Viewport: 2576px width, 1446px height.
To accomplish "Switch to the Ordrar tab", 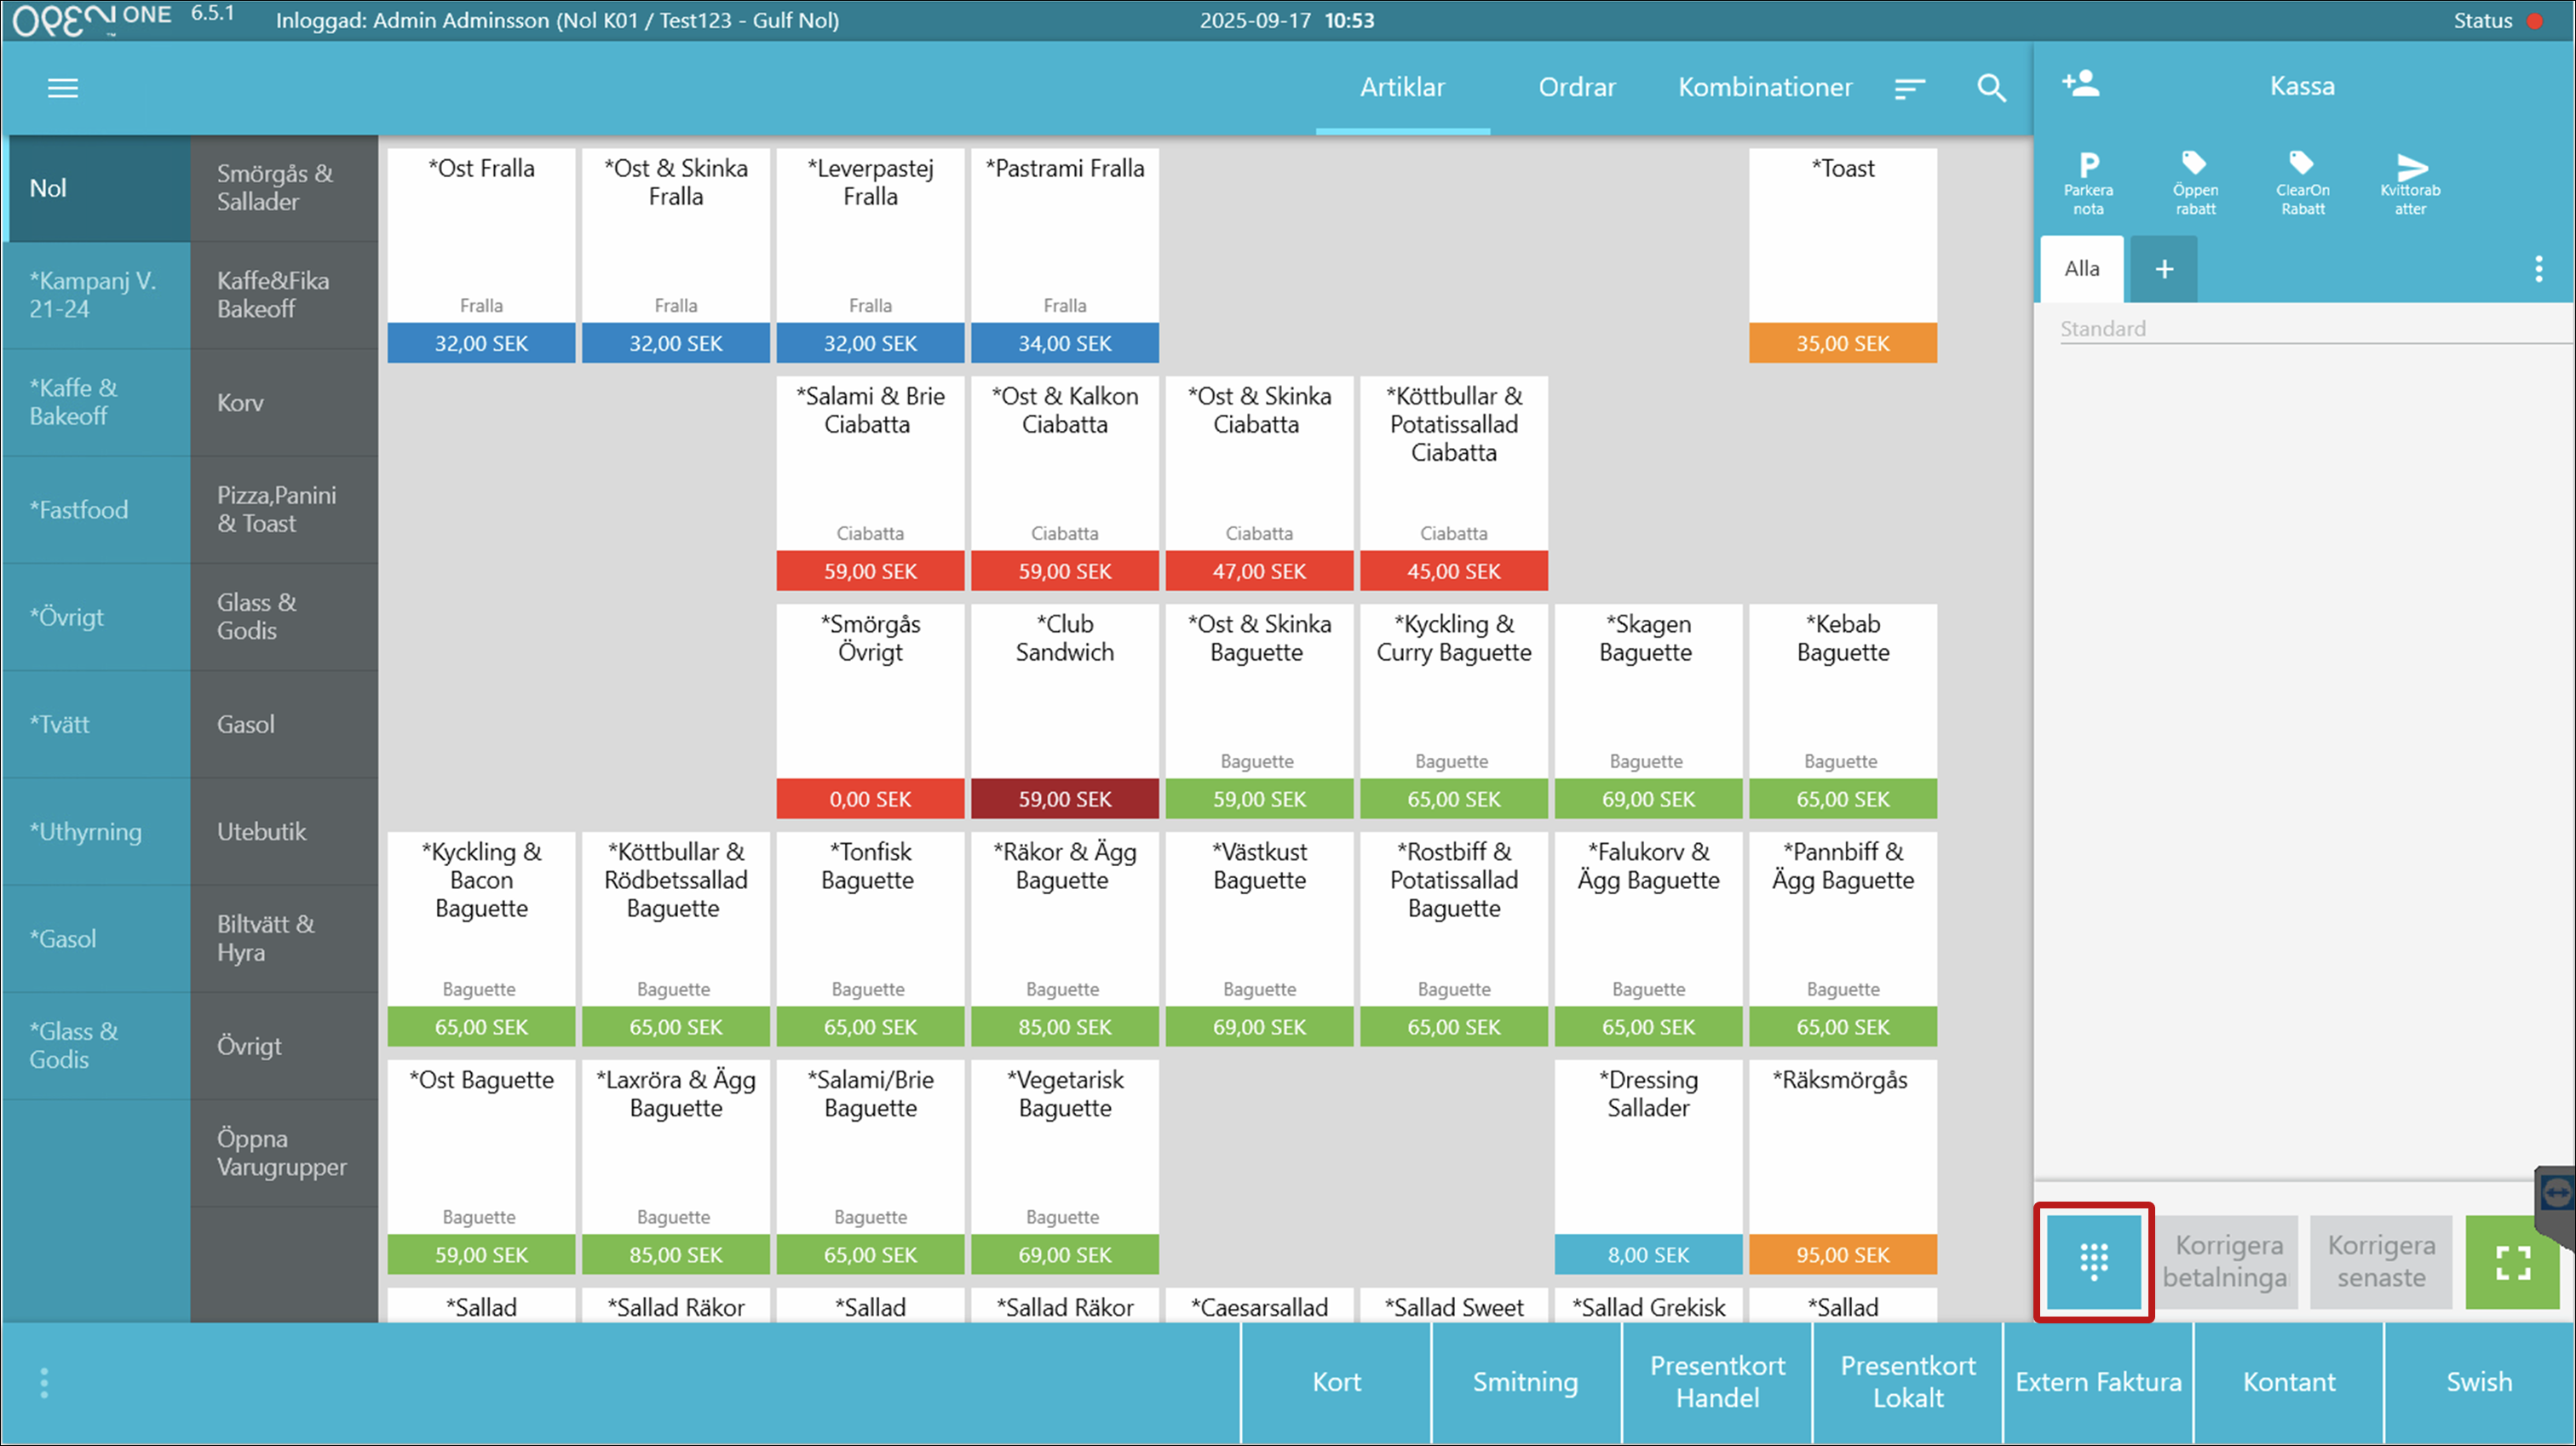I will pos(1576,87).
